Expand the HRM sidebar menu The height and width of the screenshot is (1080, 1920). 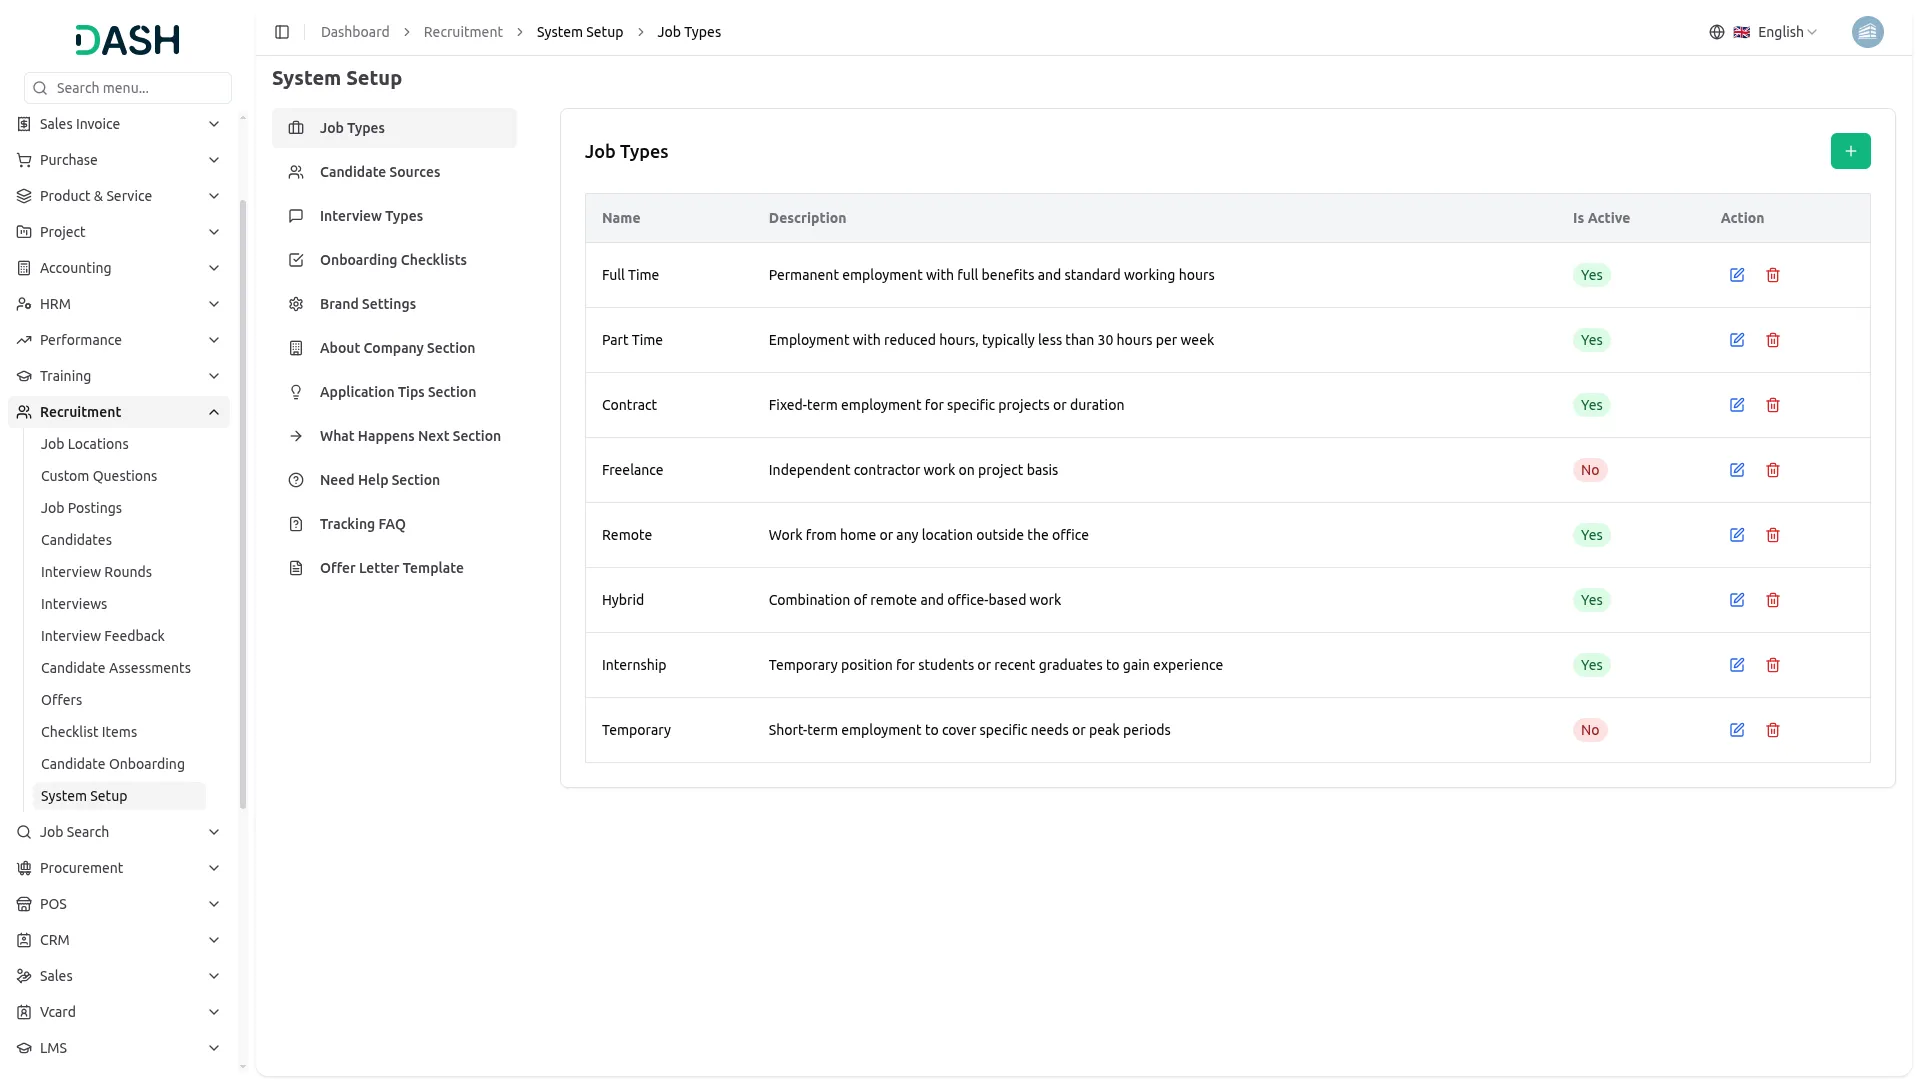118,304
